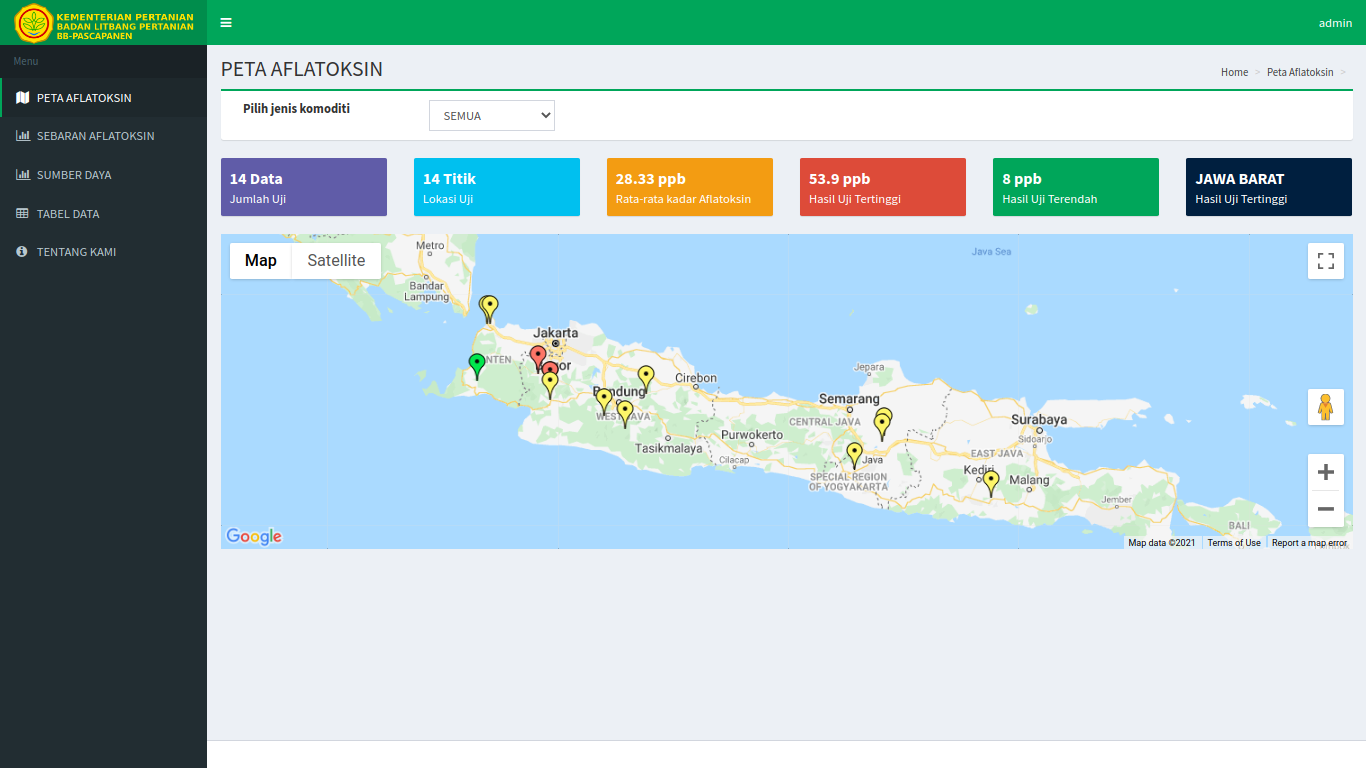This screenshot has width=1366, height=768.
Task: Switch the map to Satellite view
Action: tap(336, 261)
